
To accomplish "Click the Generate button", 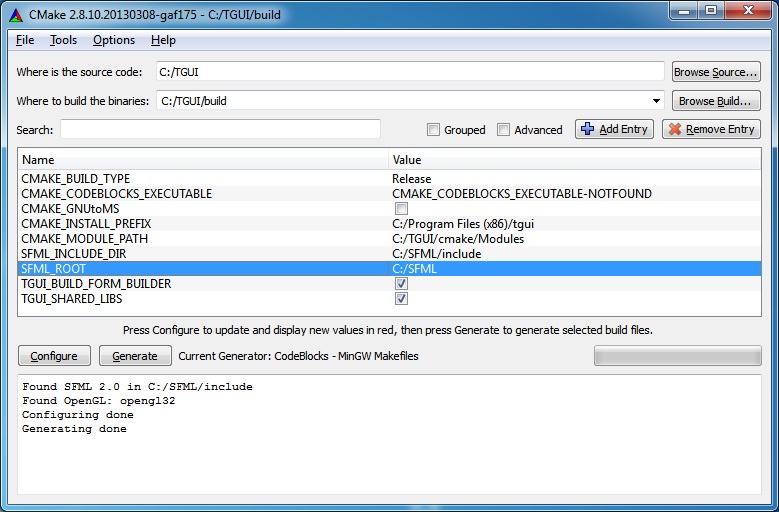I will [x=135, y=356].
